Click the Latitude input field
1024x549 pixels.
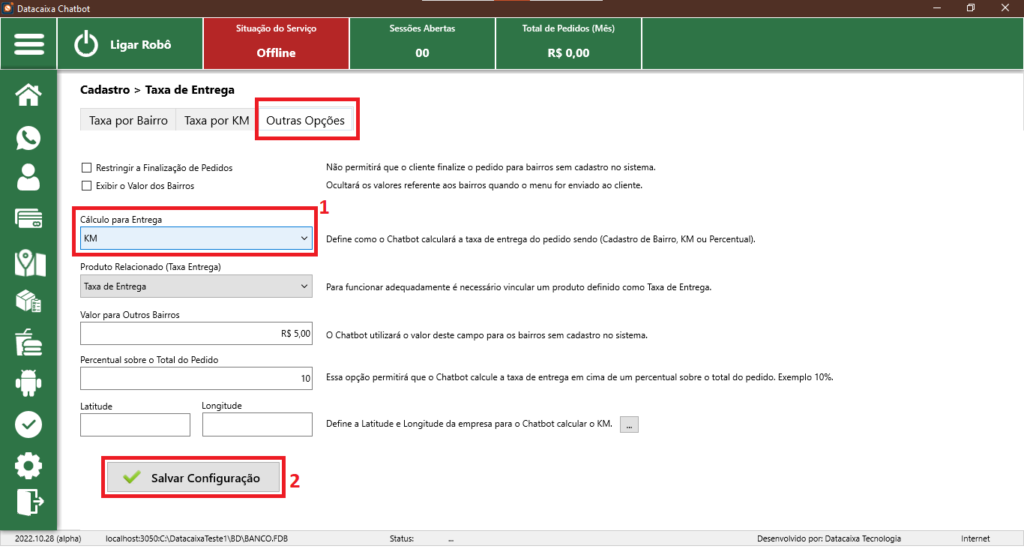tap(135, 425)
